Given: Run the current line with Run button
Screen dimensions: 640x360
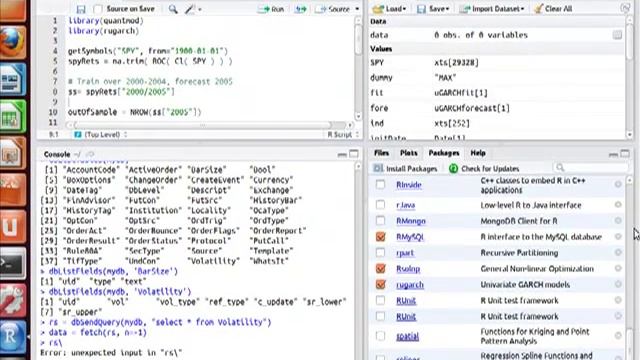Looking at the screenshot, I should (x=271, y=9).
